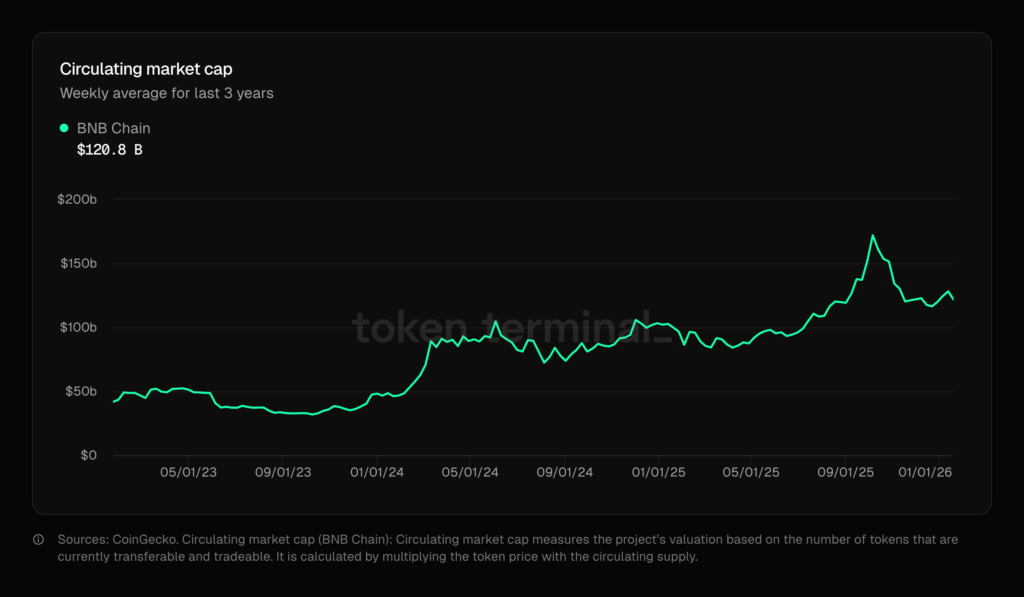Click the Circulating market cap title
1024x597 pixels.
tap(146, 69)
